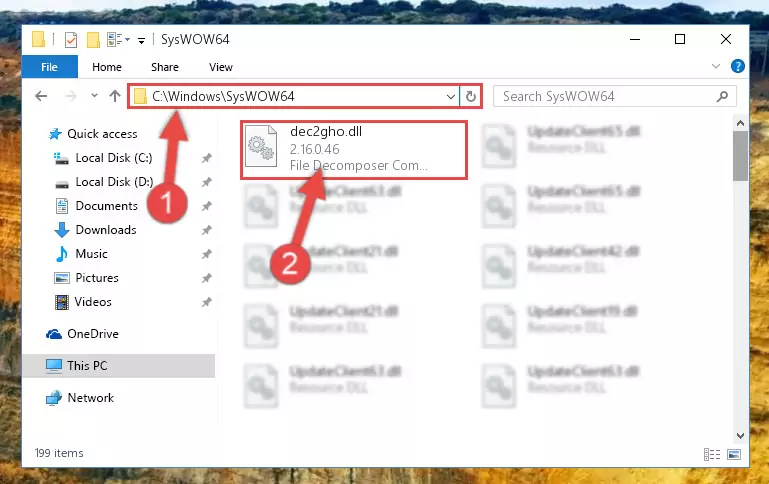The height and width of the screenshot is (484, 769).
Task: Open Downloads in the sidebar
Action: (106, 230)
